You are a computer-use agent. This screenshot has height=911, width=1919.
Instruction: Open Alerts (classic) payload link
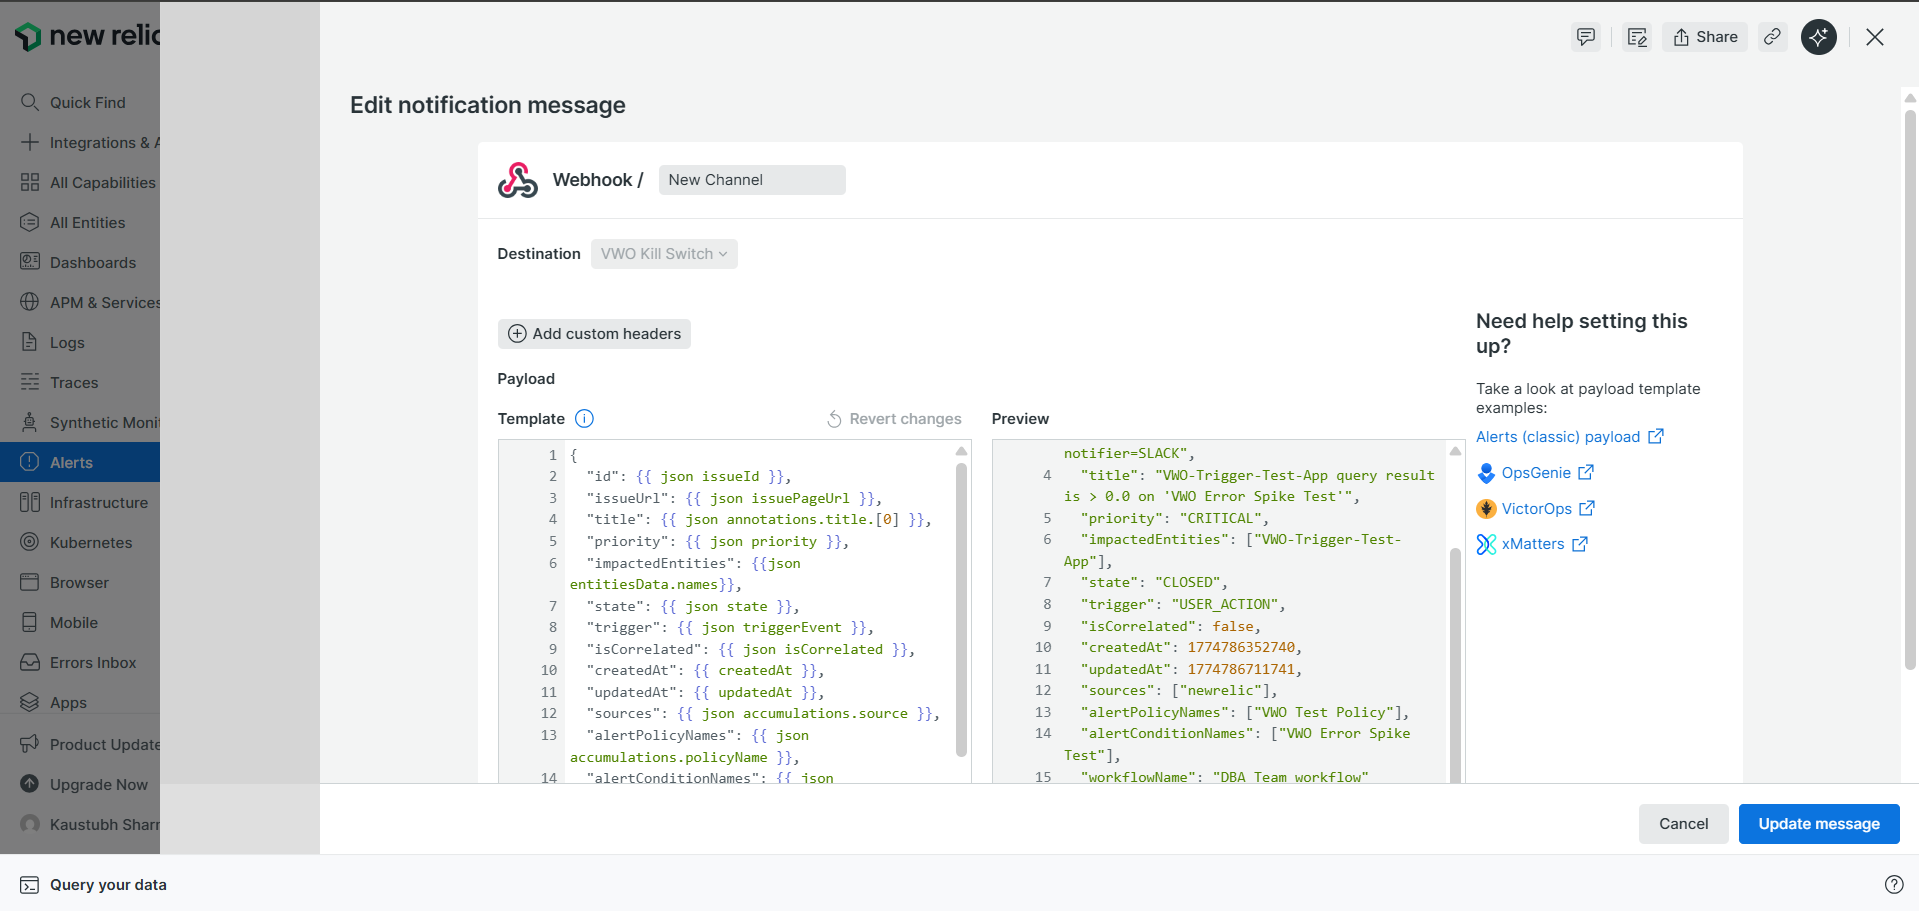point(1570,437)
